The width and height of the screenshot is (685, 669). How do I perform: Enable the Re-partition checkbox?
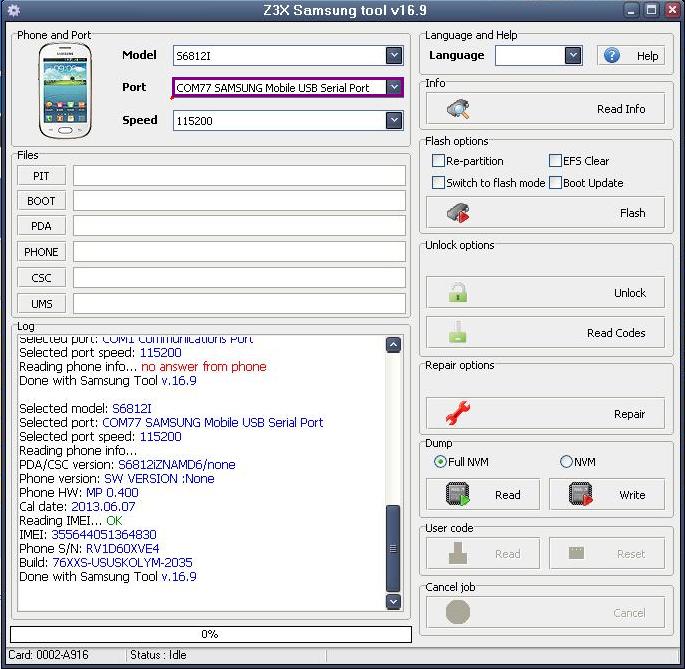click(438, 161)
